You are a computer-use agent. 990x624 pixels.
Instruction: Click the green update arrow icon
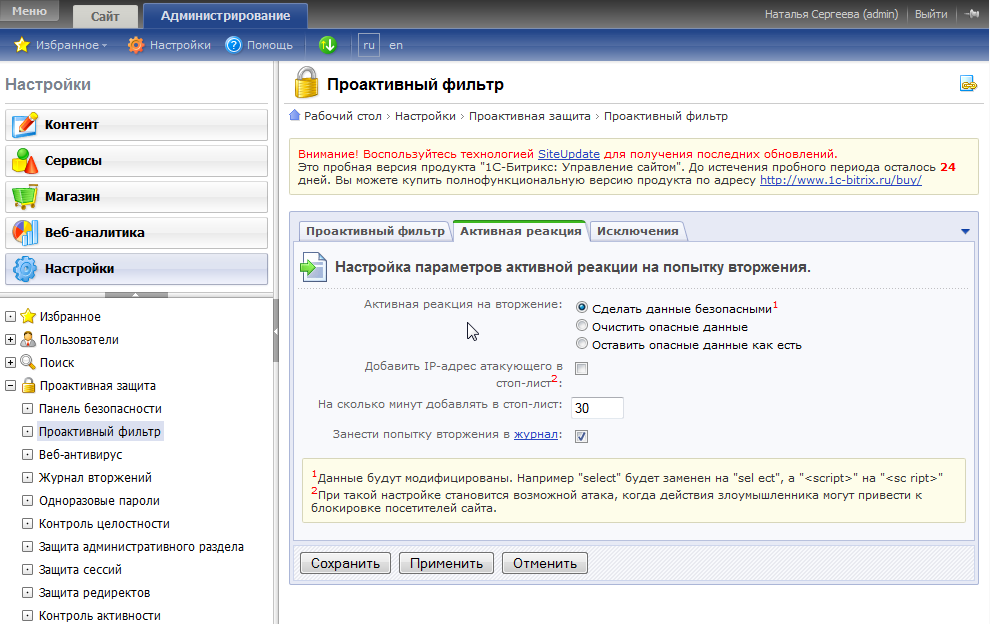coord(328,45)
